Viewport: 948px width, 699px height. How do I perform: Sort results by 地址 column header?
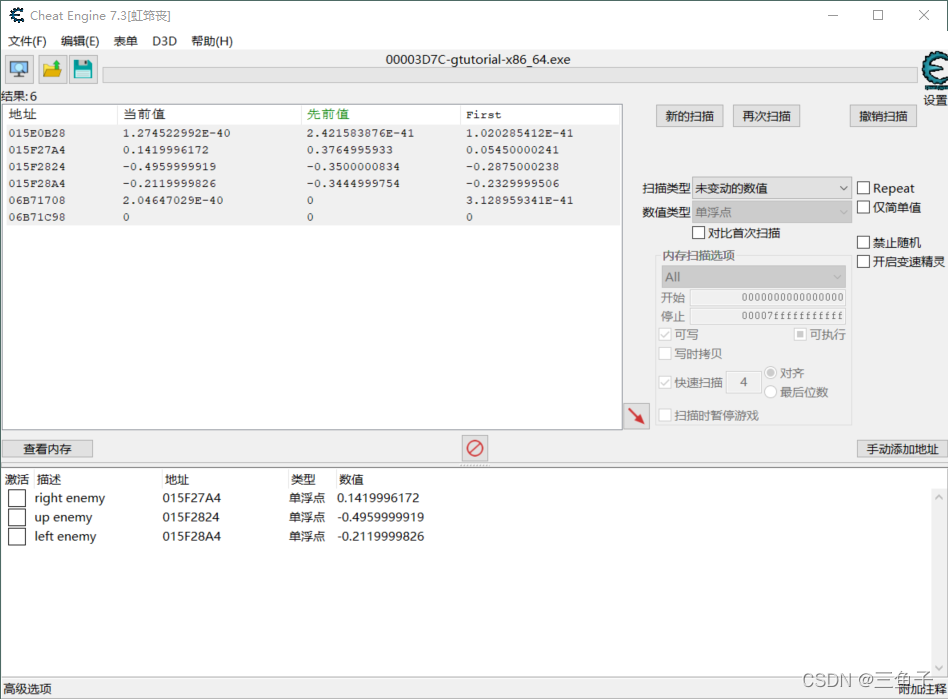point(60,114)
